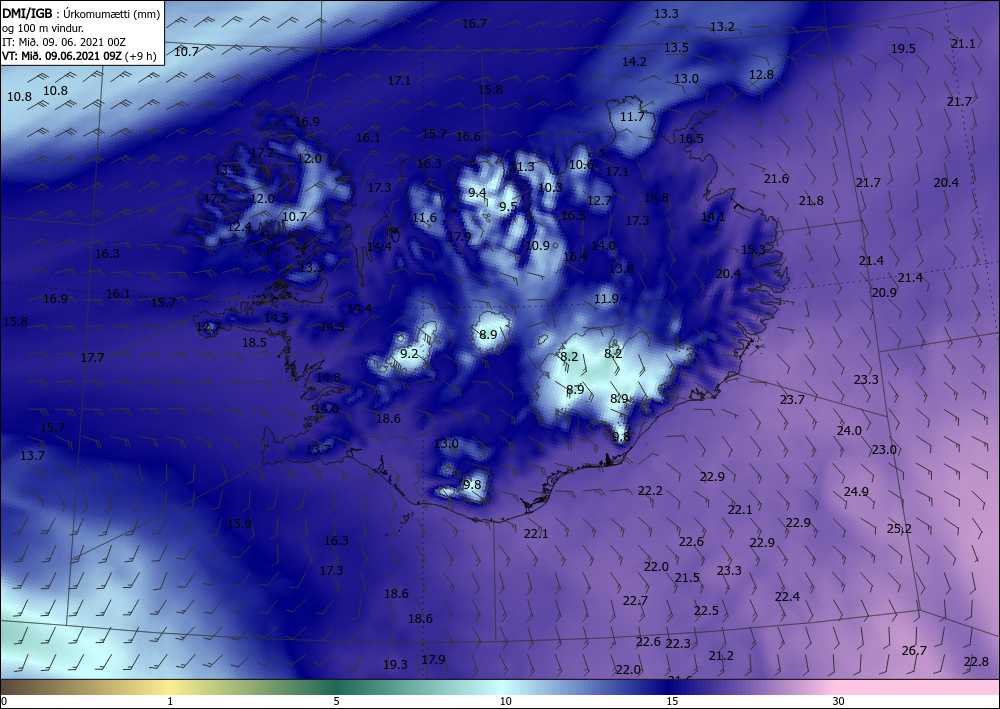Click the 10 label on the color scale
The height and width of the screenshot is (709, 1000).
[x=505, y=701]
